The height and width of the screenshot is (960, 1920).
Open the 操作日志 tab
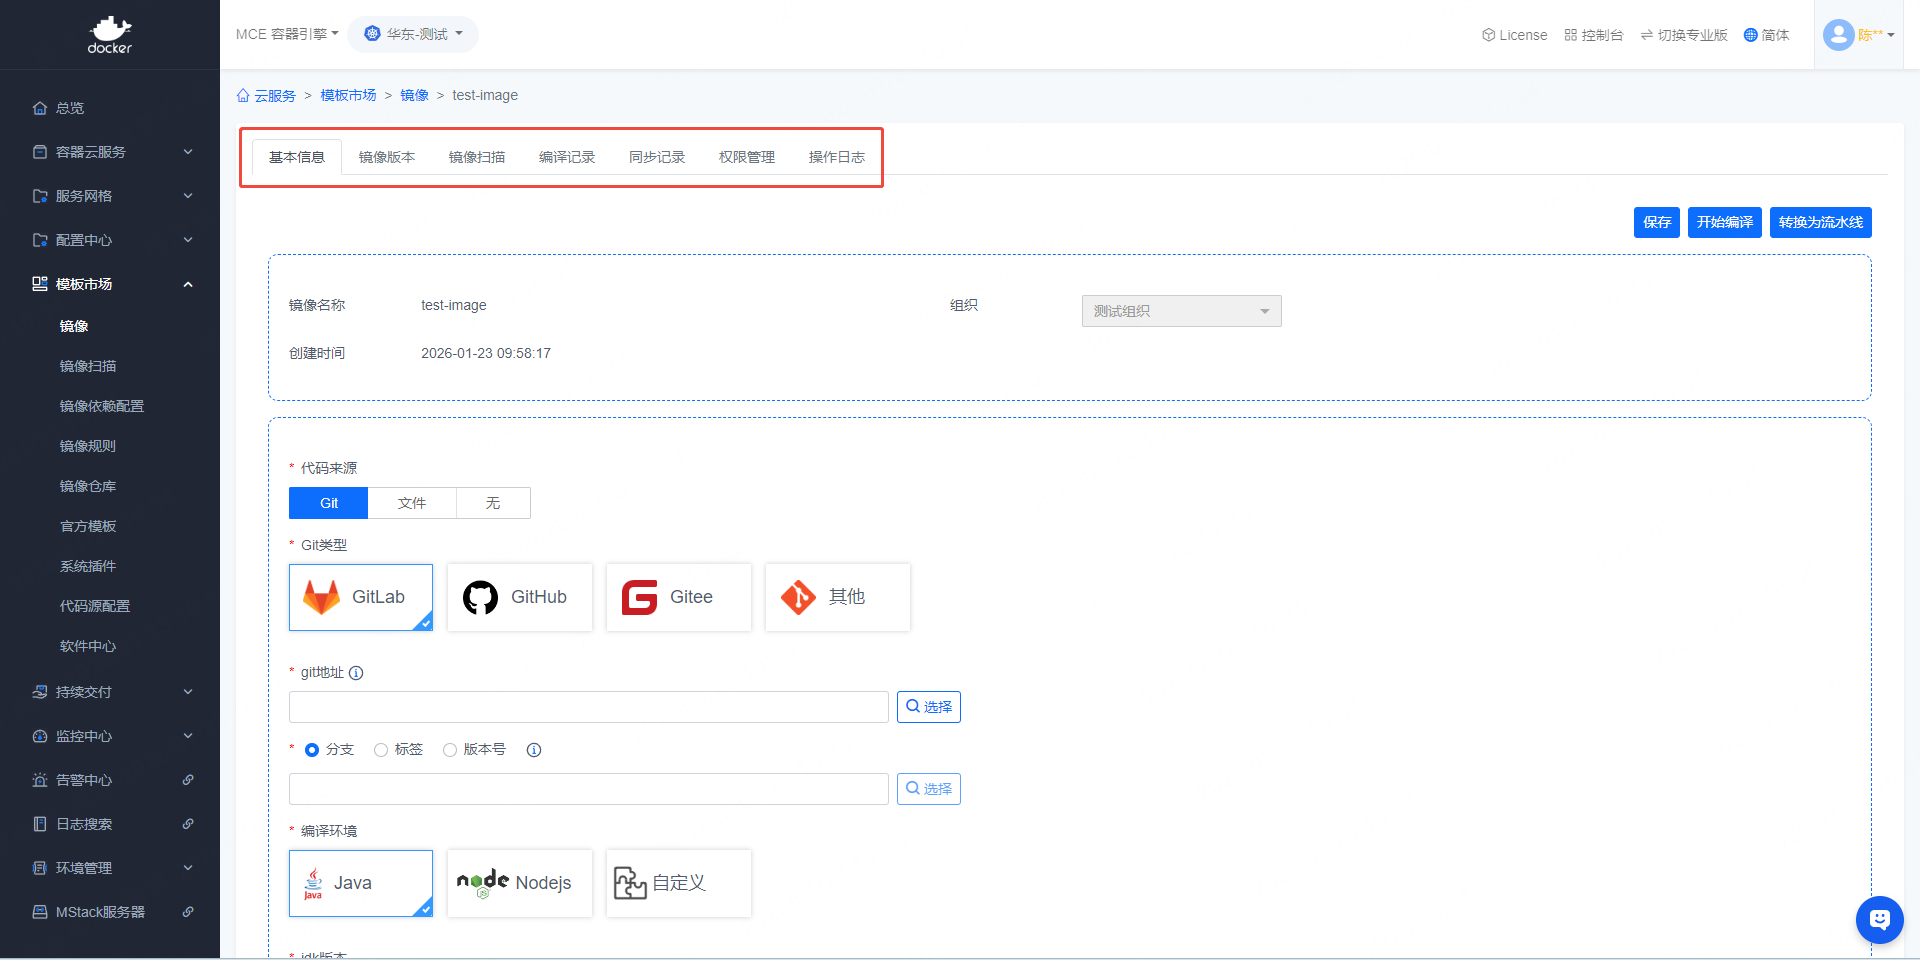coord(836,157)
